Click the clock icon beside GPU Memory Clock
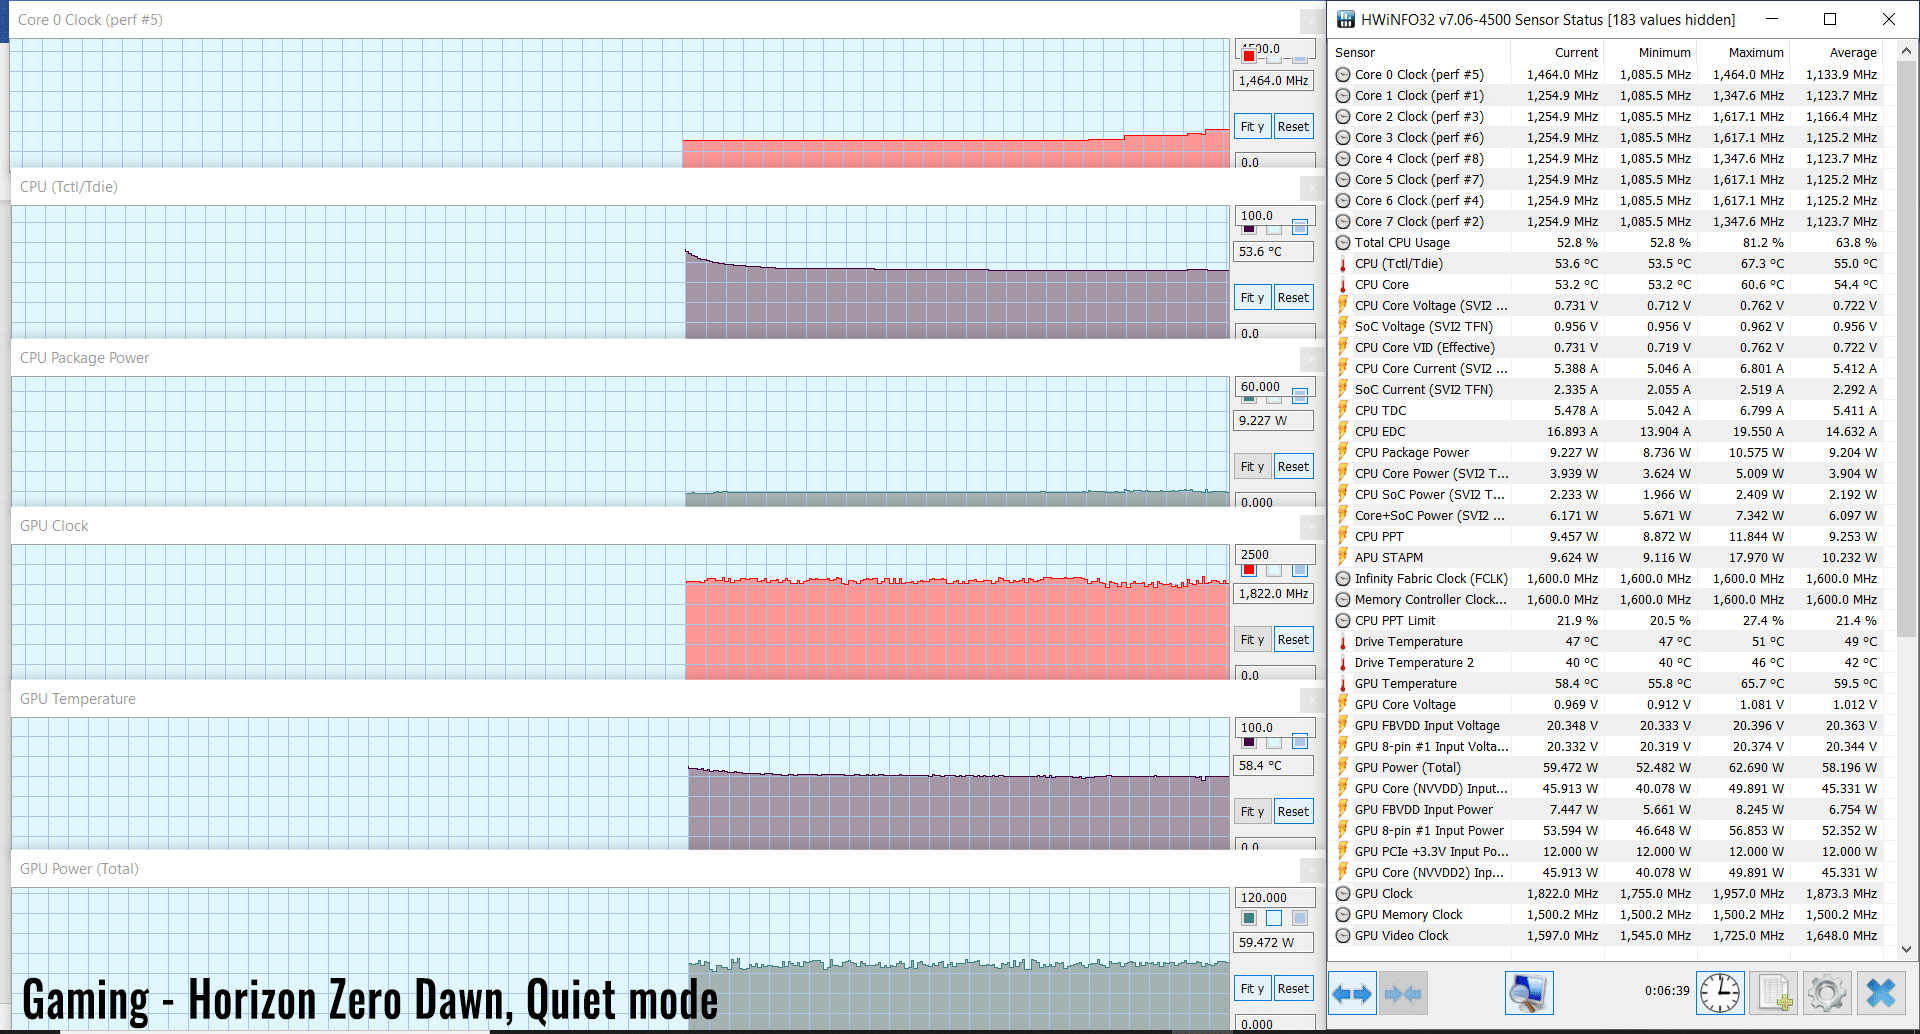The image size is (1920, 1034). click(x=1343, y=915)
